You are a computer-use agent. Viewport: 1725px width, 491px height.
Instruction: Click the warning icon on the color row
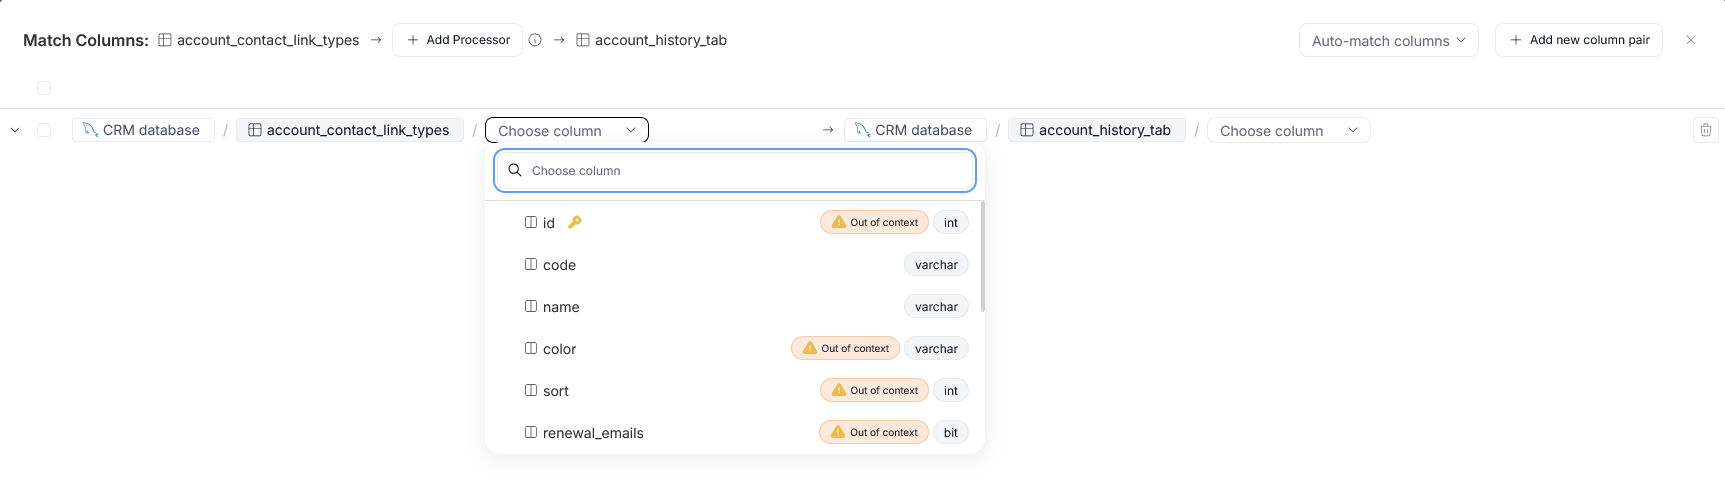click(810, 348)
